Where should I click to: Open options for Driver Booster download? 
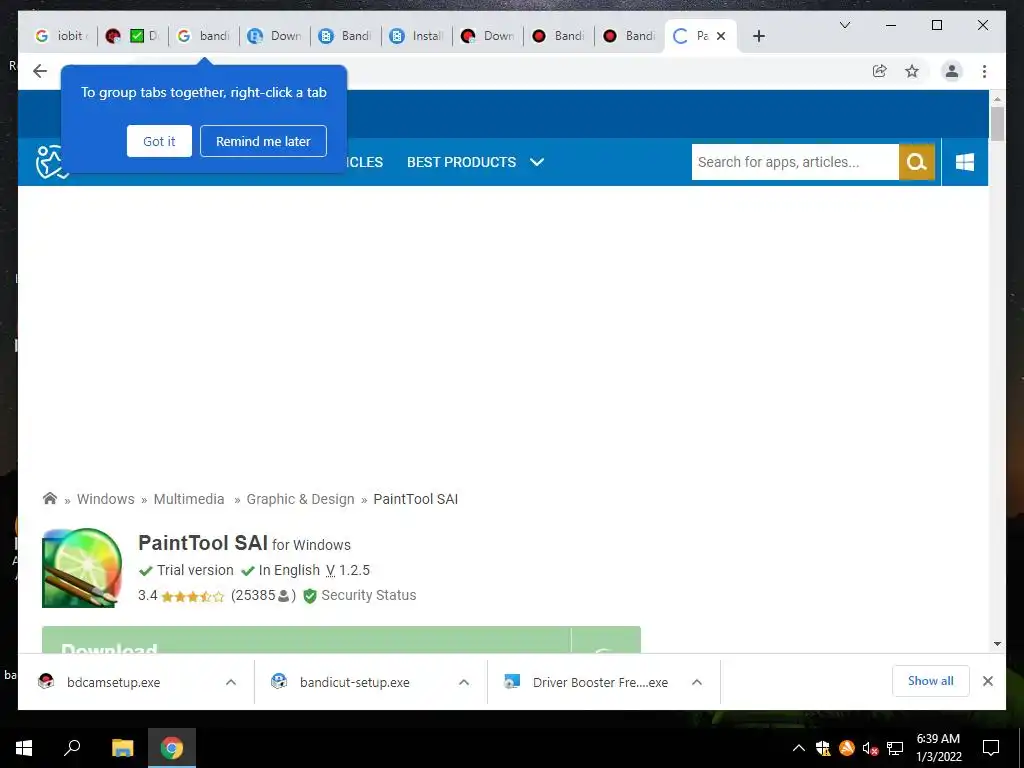pyautogui.click(x=697, y=682)
